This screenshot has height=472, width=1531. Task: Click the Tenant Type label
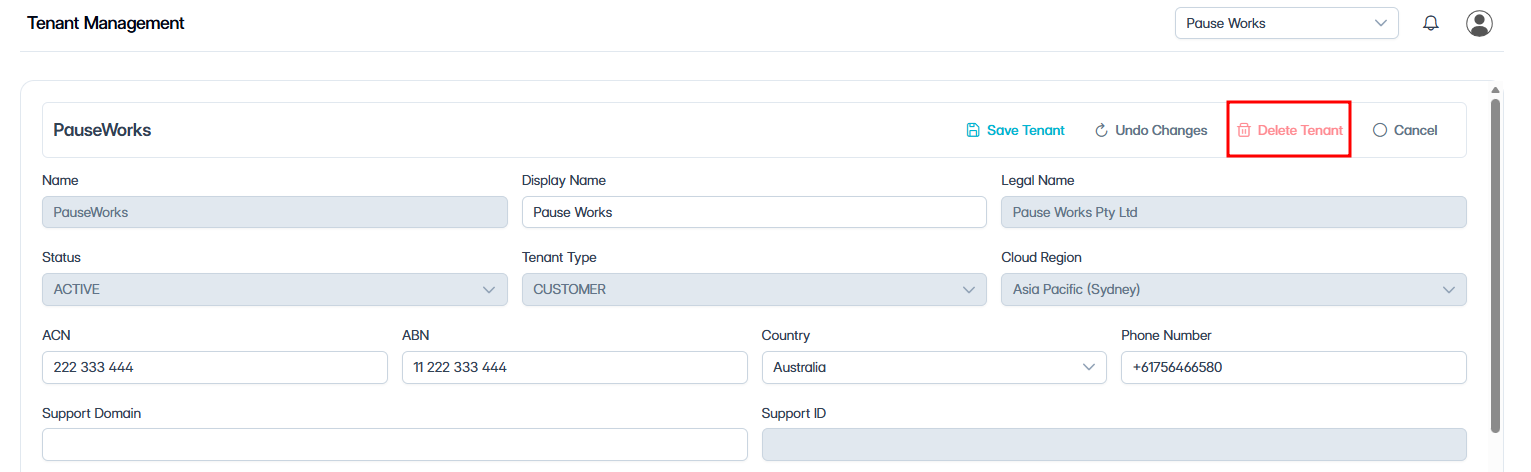559,258
